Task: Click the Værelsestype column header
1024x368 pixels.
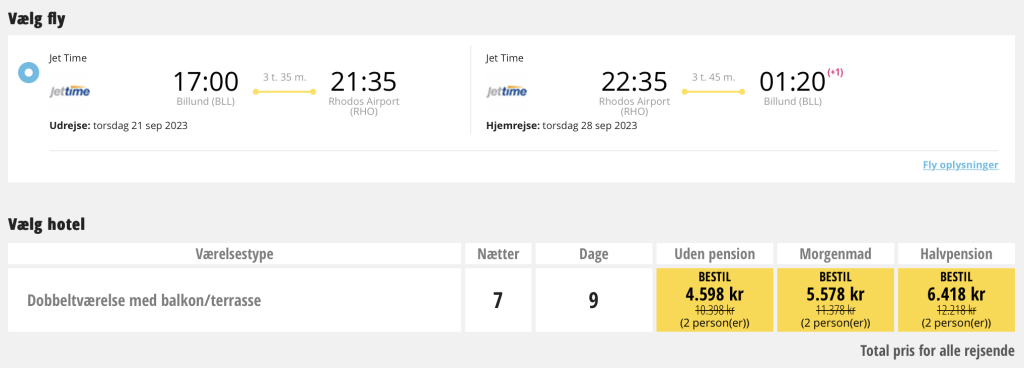Action: tap(234, 254)
